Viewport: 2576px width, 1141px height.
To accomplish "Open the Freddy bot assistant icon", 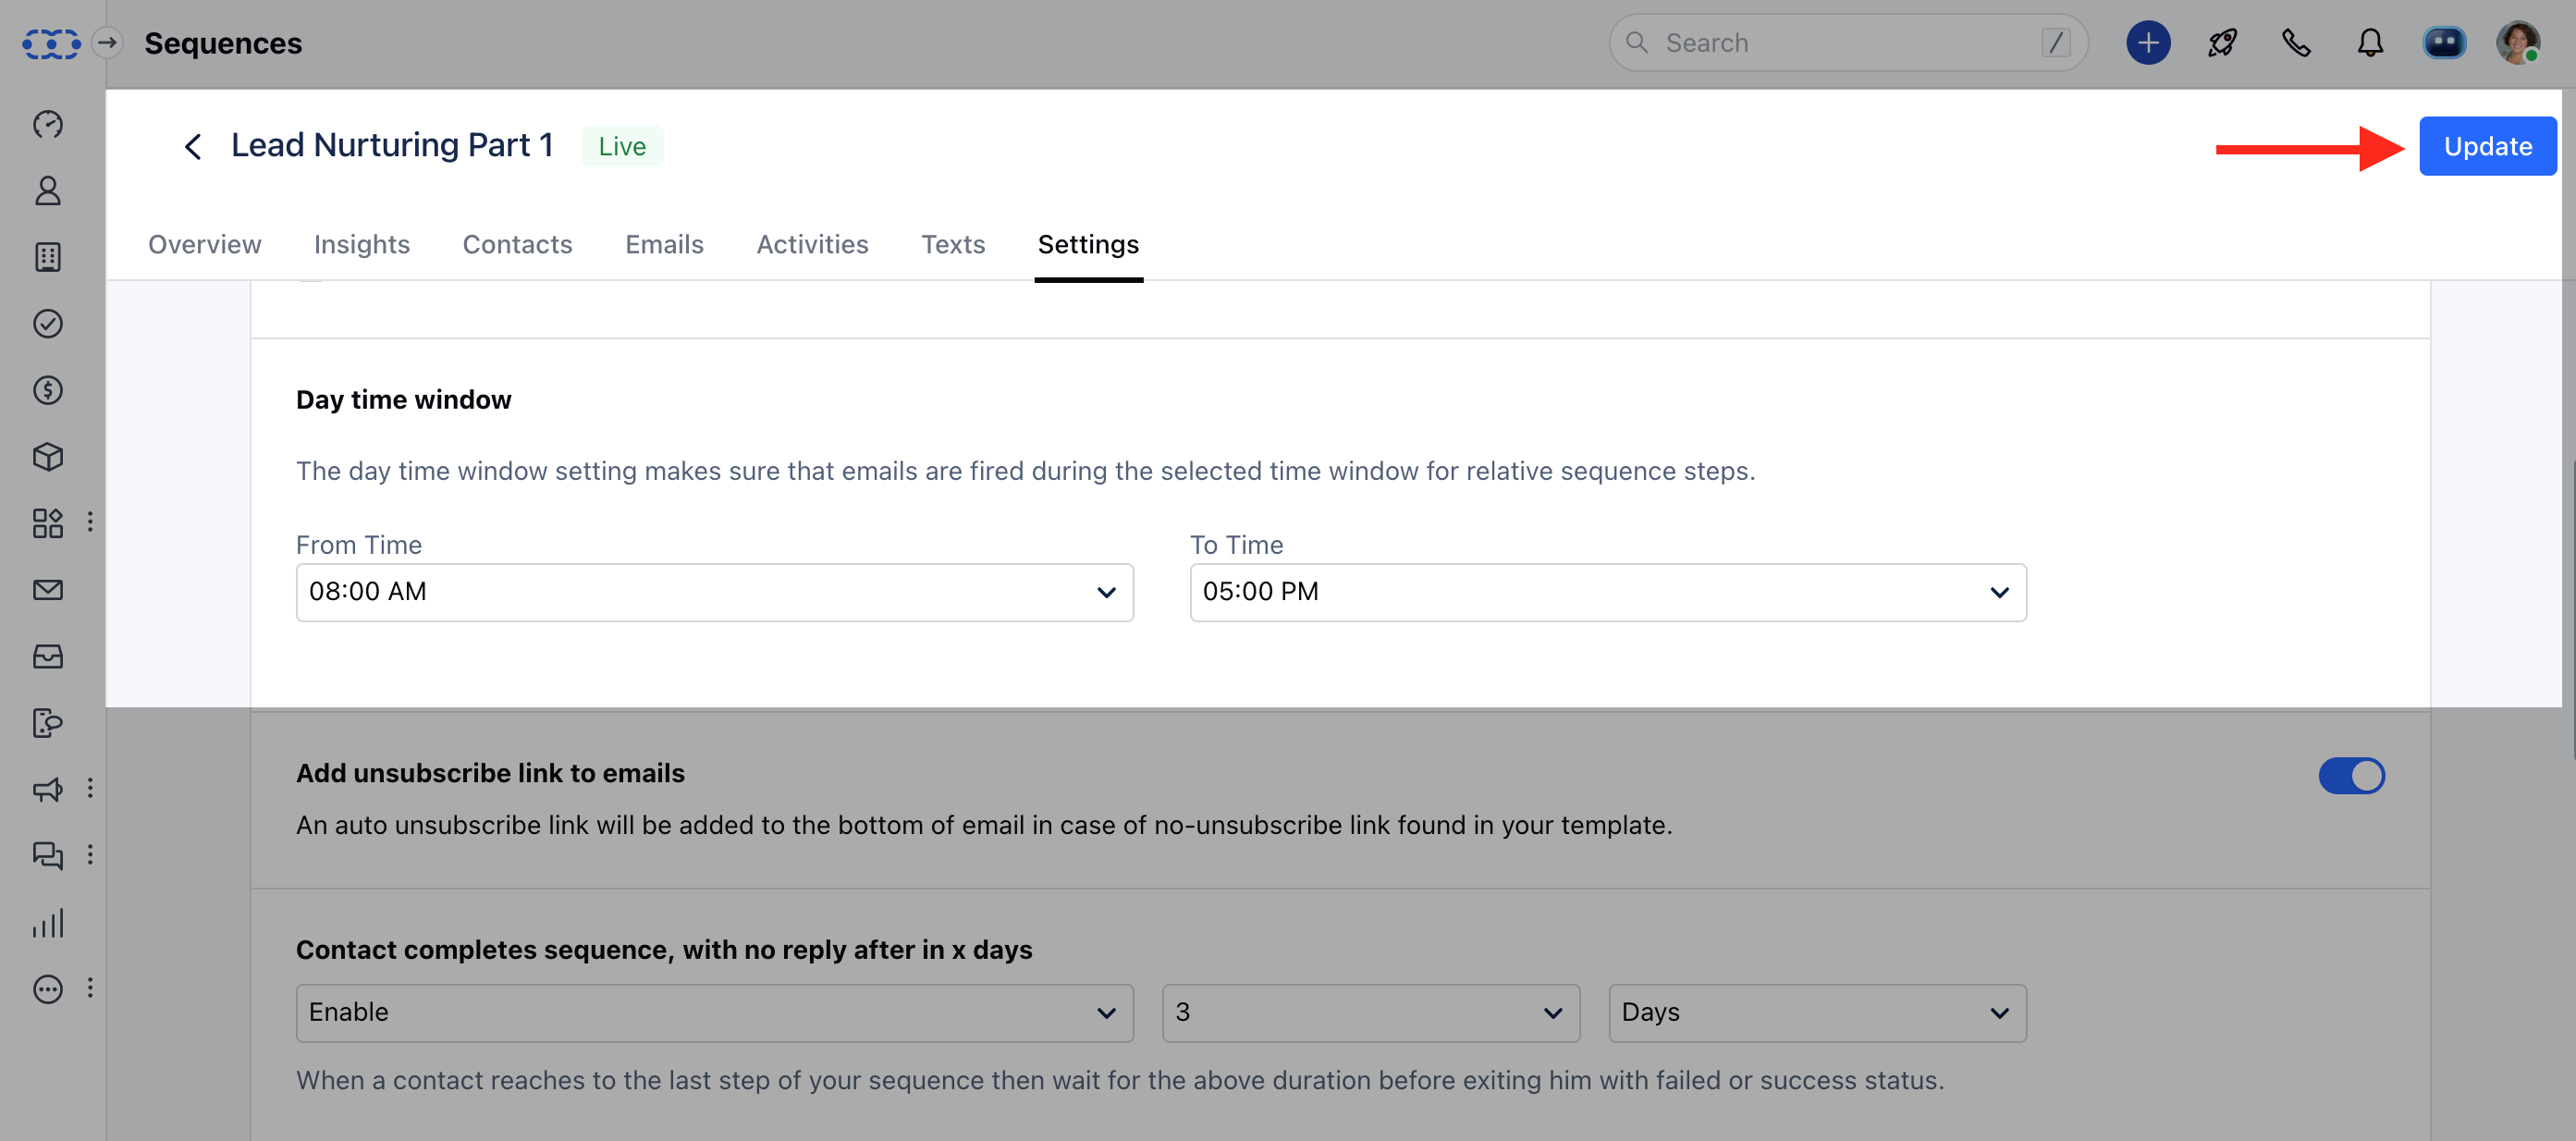I will tap(2444, 43).
